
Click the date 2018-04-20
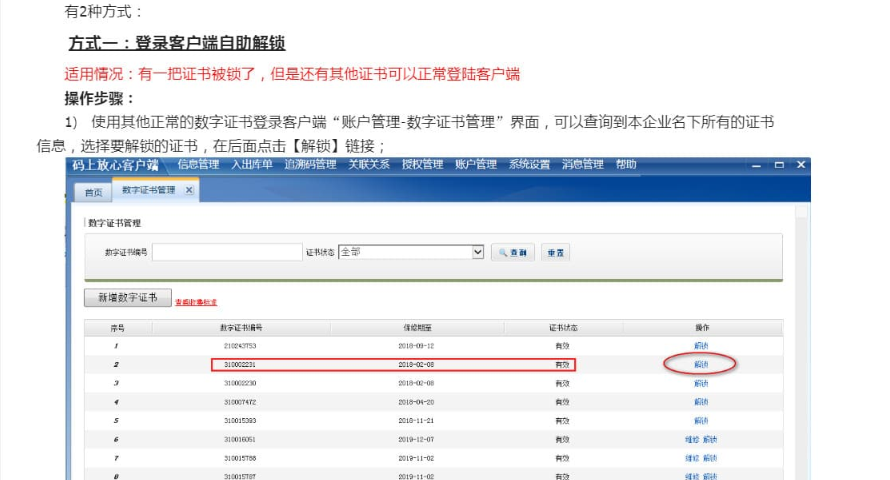416,402
